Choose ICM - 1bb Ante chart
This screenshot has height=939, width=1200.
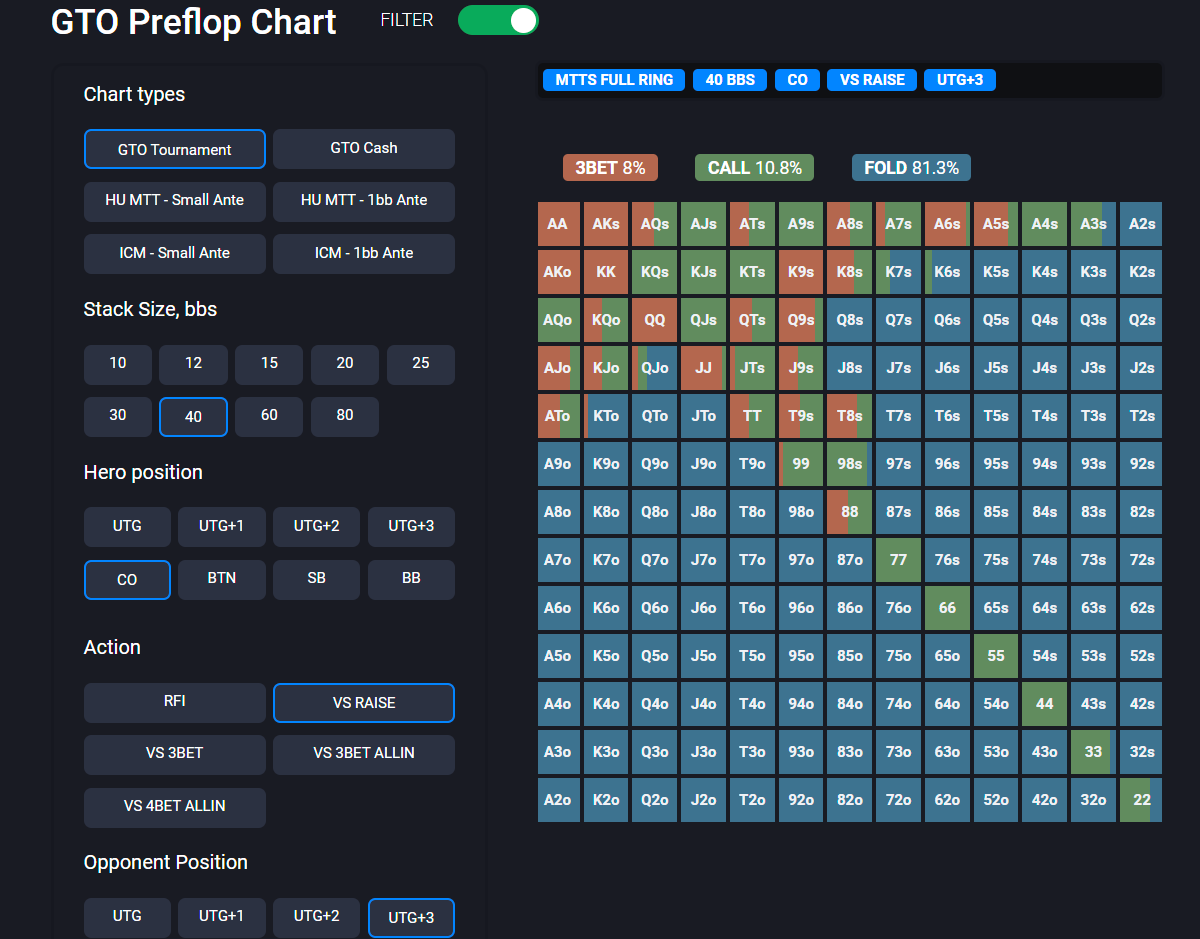[x=364, y=253]
